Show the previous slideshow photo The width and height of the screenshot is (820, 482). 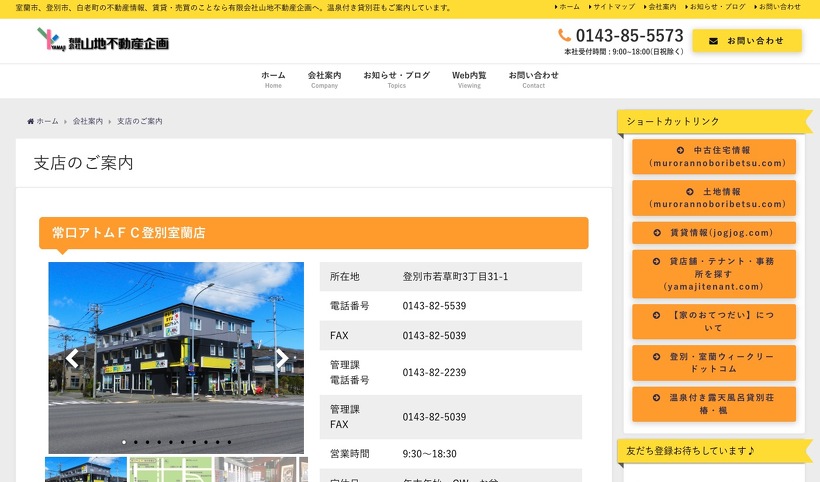click(x=72, y=358)
